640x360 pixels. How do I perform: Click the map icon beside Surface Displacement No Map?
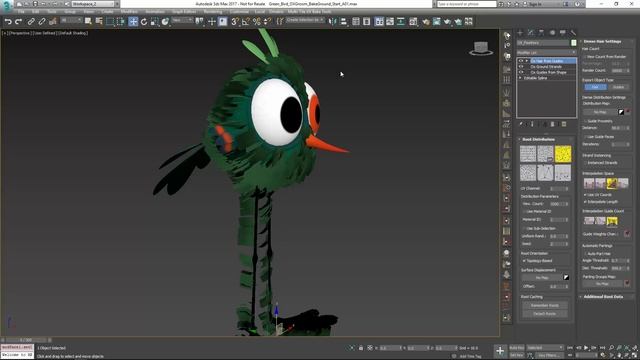coord(566,277)
